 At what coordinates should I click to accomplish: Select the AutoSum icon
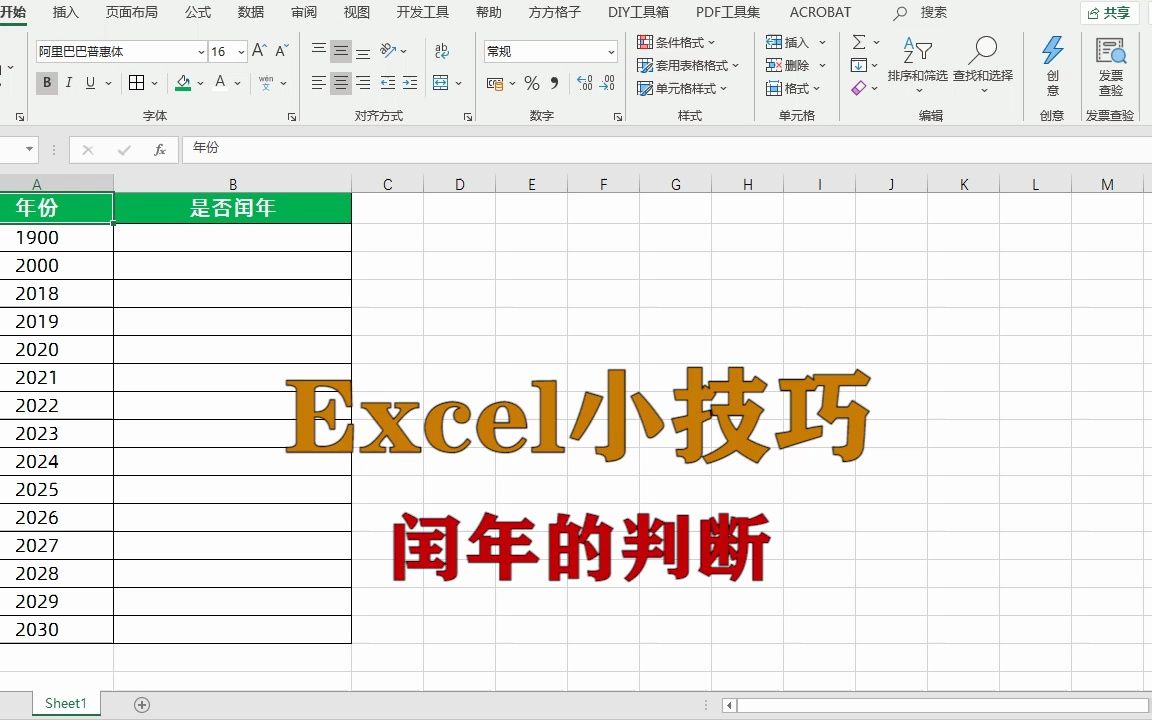coord(860,42)
